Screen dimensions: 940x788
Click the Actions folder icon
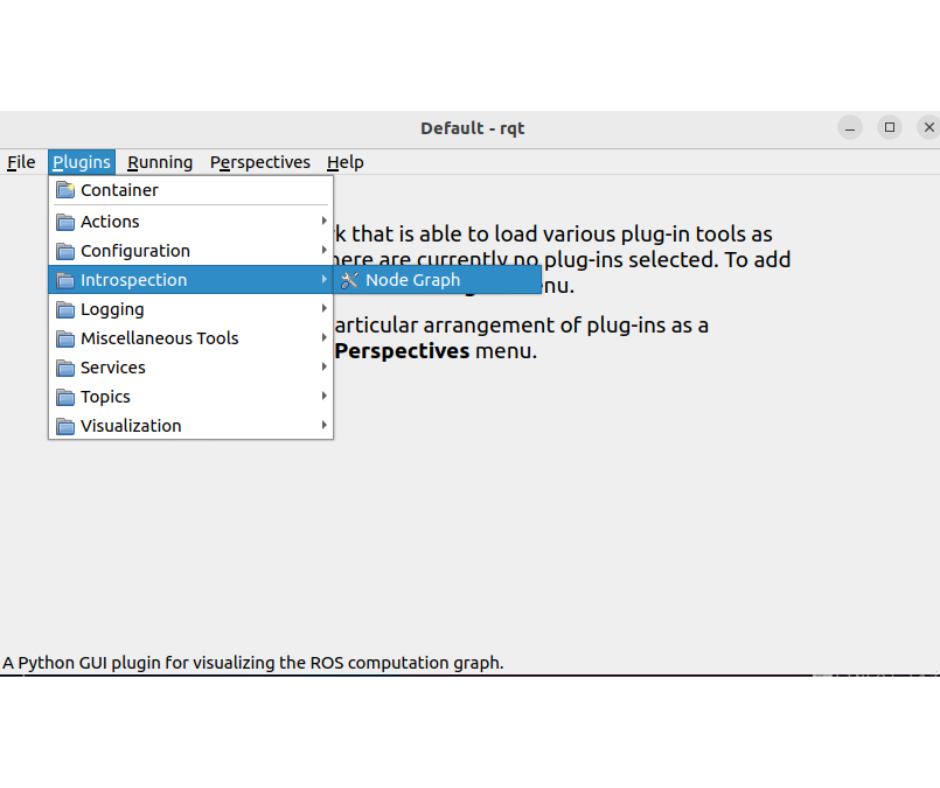tap(66, 222)
